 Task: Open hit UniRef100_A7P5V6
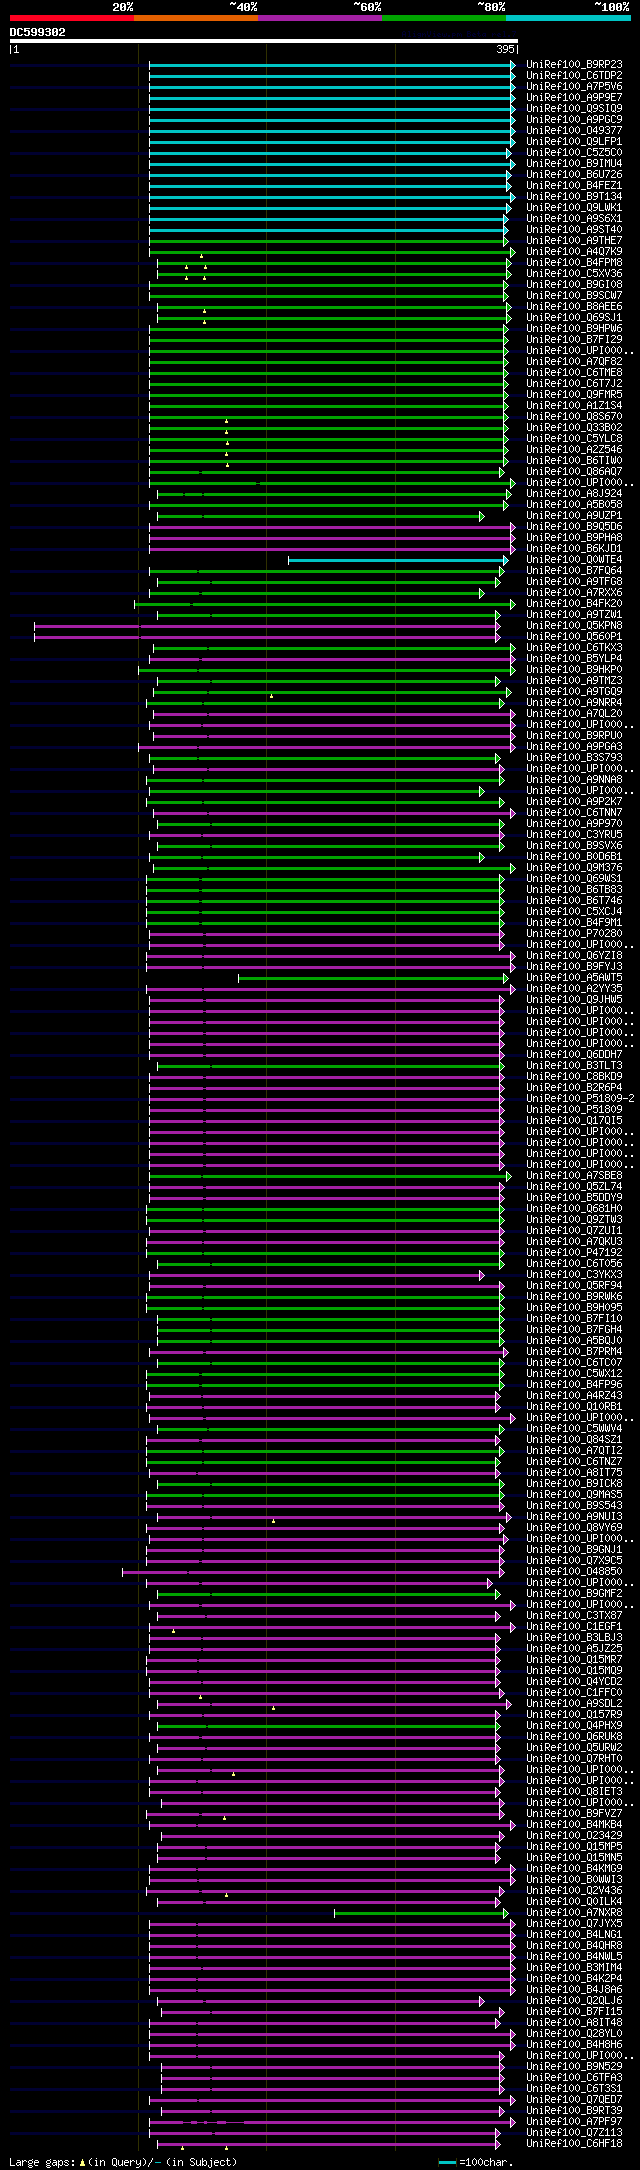(574, 86)
